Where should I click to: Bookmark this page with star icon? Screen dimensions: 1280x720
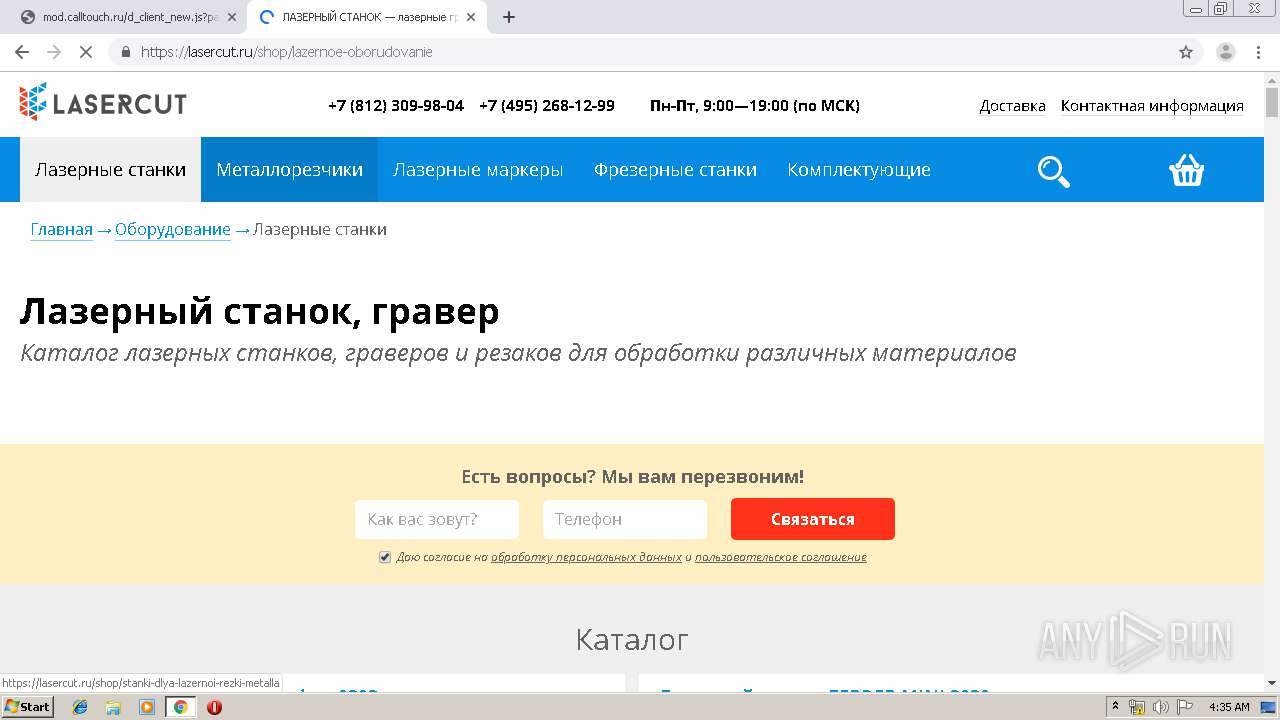coord(1186,52)
